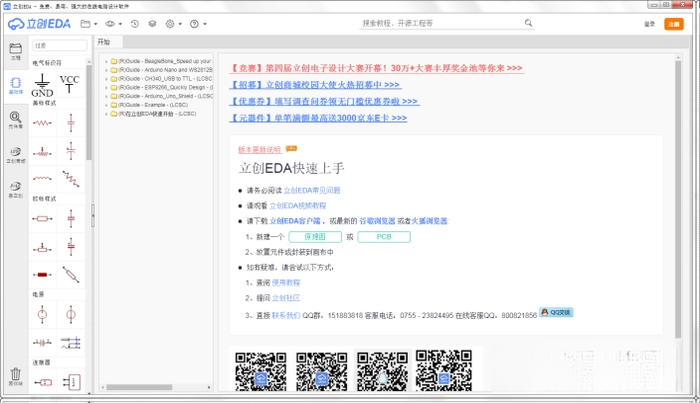
Task: Expand the Arduino_Uno_Shield guide folder
Action: click(x=106, y=96)
